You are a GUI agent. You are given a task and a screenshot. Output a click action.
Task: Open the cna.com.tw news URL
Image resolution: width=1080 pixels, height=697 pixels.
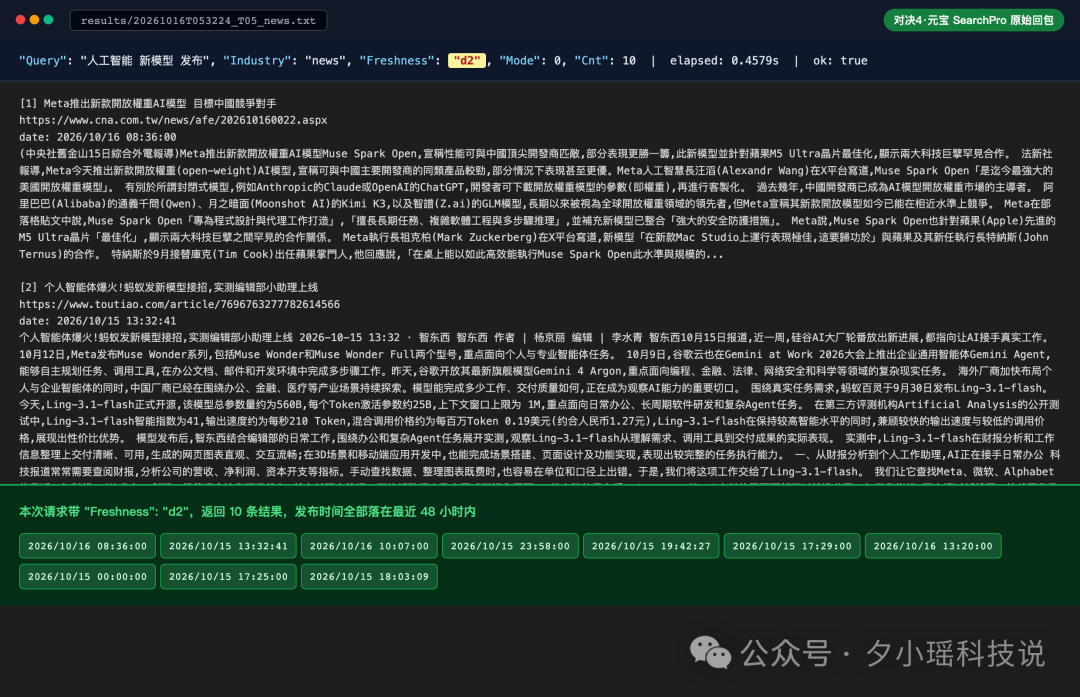point(173,120)
